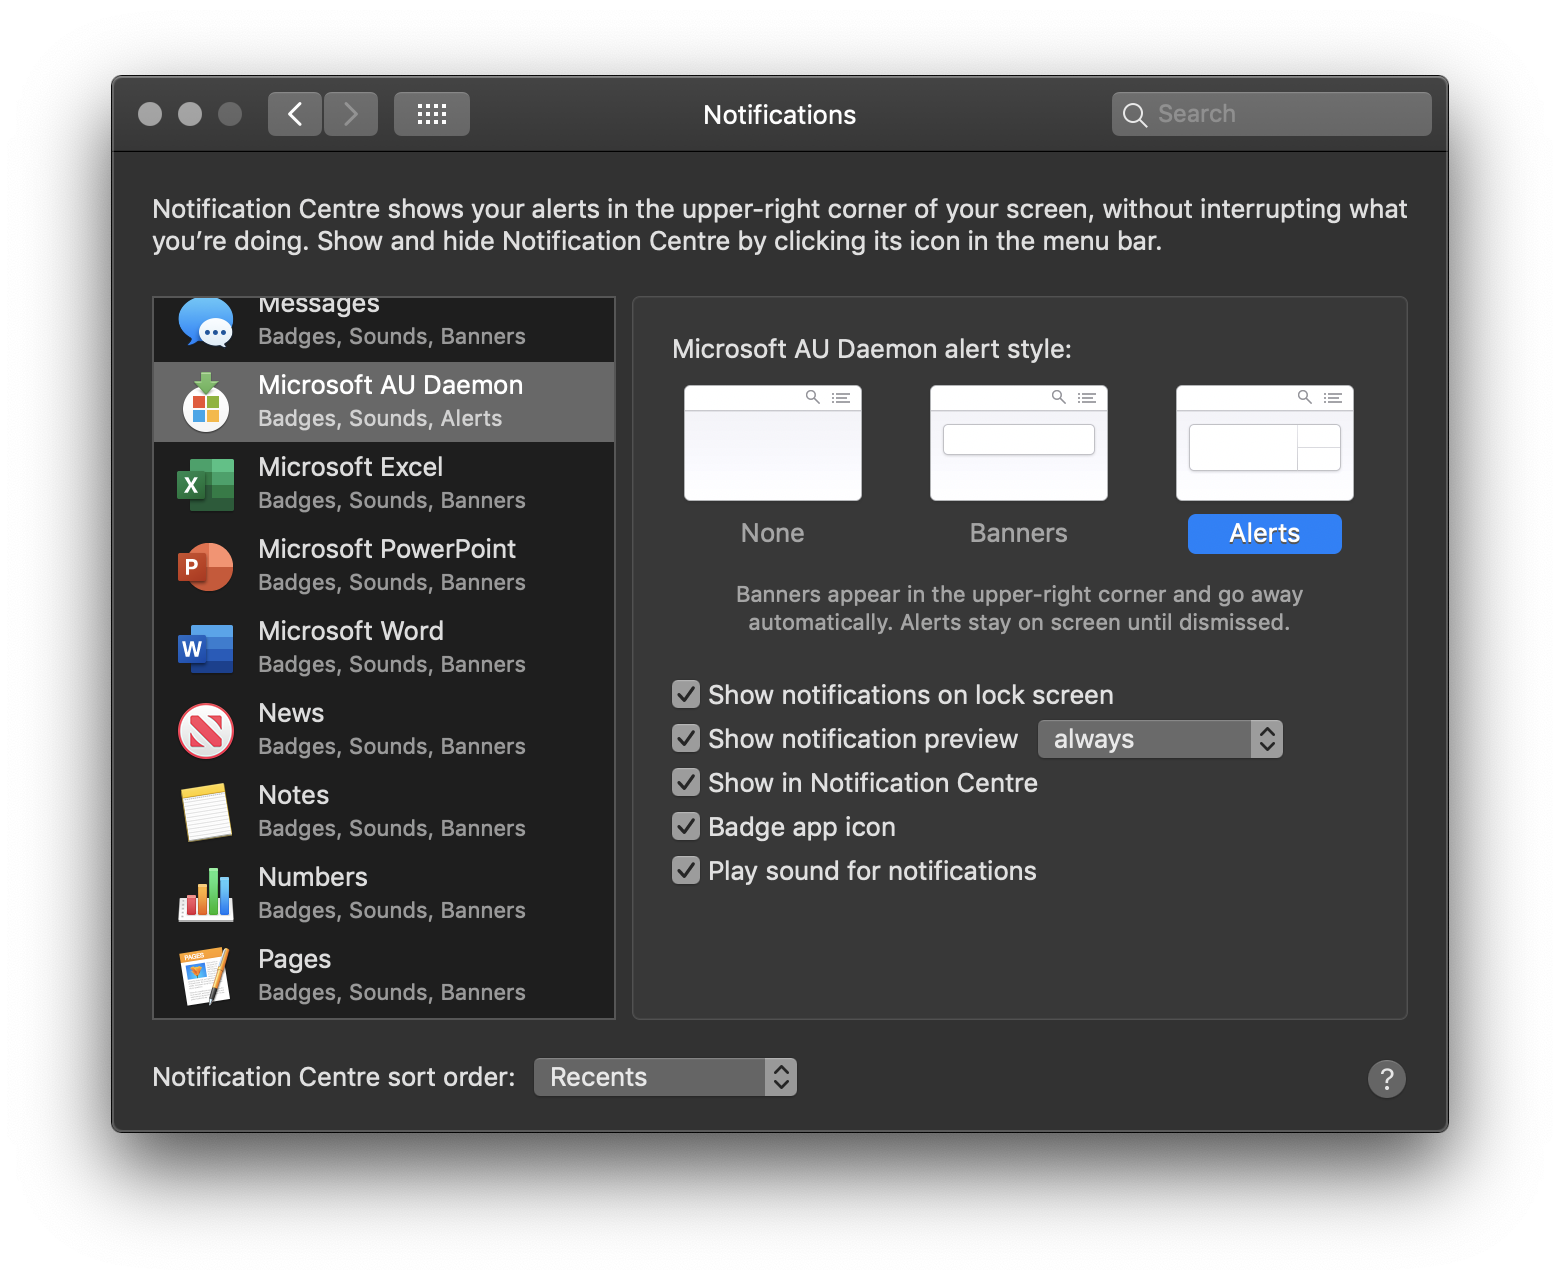
Task: Open the Notification Centre sort order dropdown
Action: [x=665, y=1076]
